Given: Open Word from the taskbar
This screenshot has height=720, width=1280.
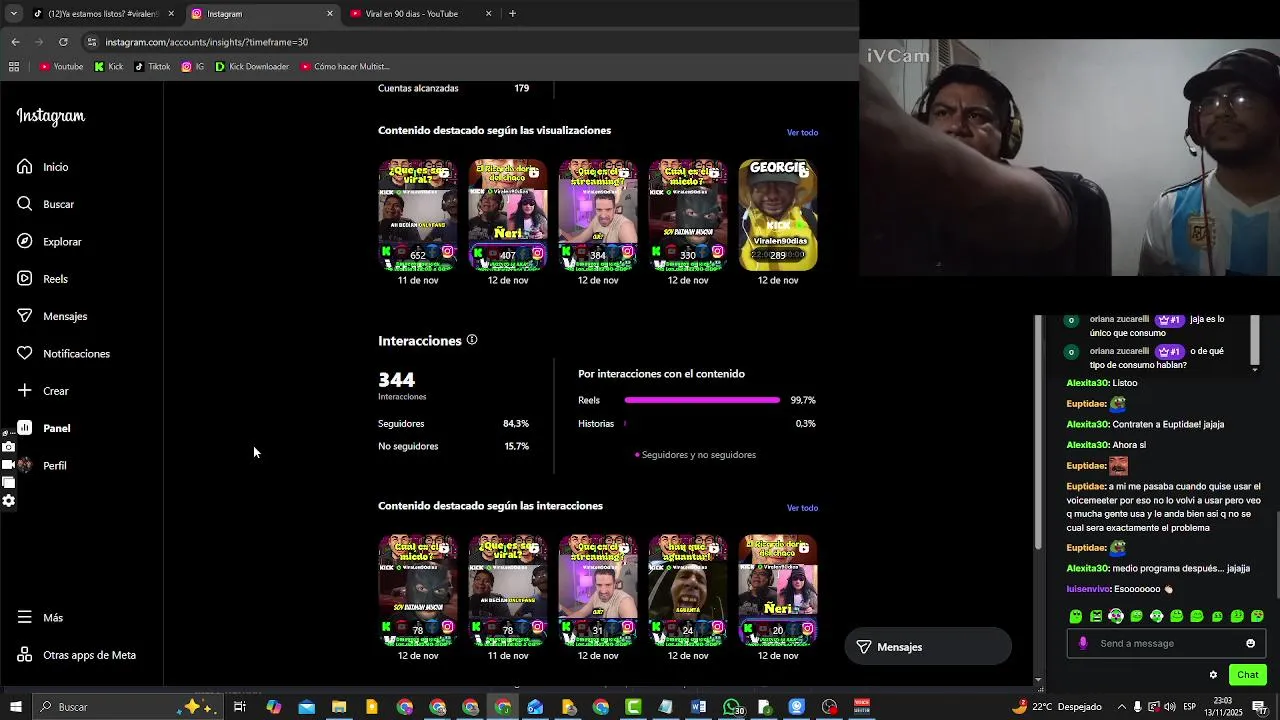Looking at the screenshot, I should (699, 707).
